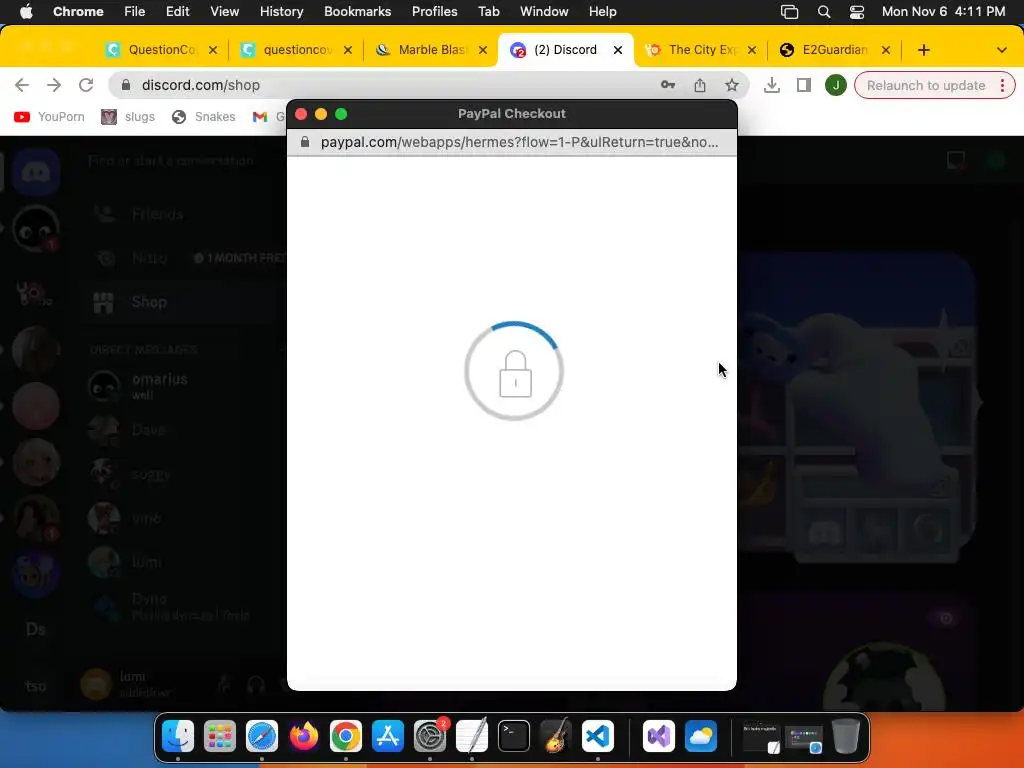Open the Help menu
The height and width of the screenshot is (768, 1024).
[602, 12]
